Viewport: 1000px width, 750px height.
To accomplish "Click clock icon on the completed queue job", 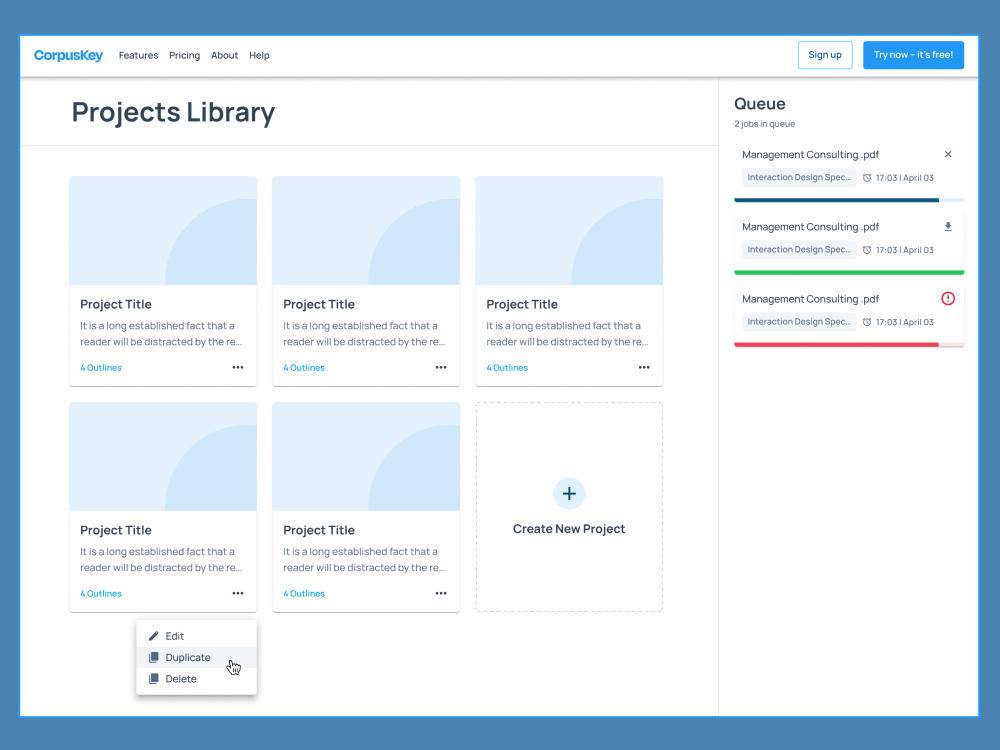I will click(x=867, y=250).
